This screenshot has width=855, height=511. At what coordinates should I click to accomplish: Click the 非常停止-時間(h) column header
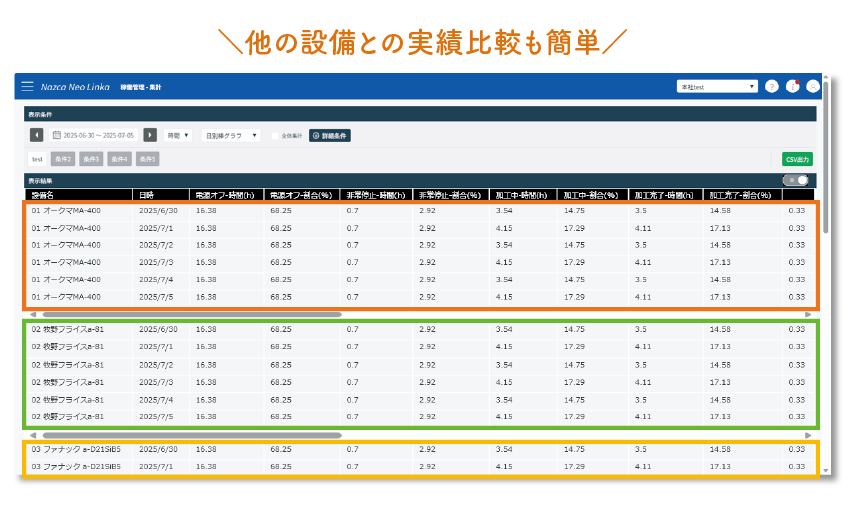click(376, 195)
